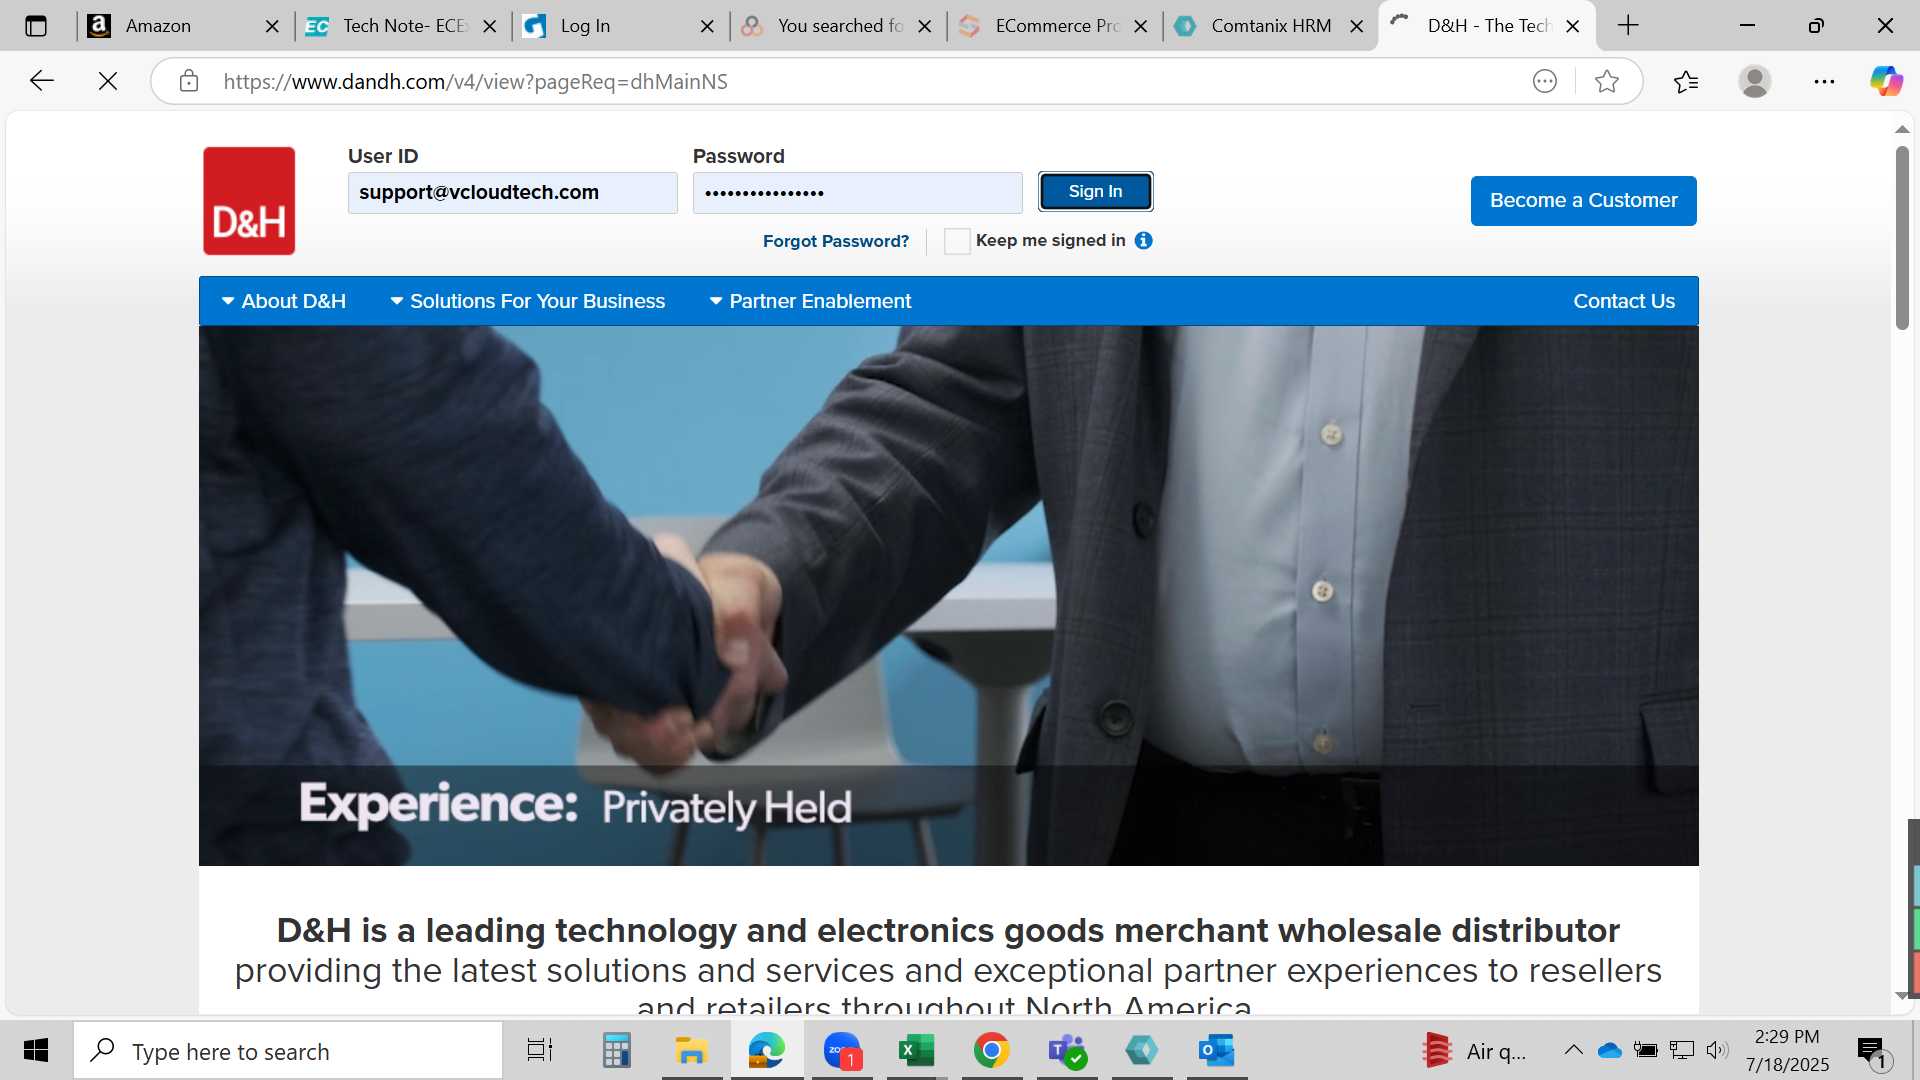Show hidden tray icons chevron

[1573, 1050]
